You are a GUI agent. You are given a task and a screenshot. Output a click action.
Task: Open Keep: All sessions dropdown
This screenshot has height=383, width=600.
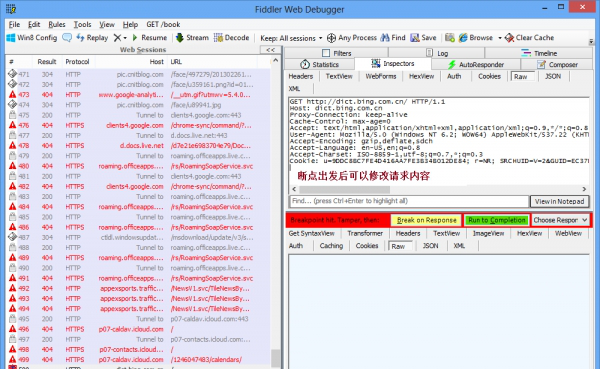pyautogui.click(x=291, y=38)
